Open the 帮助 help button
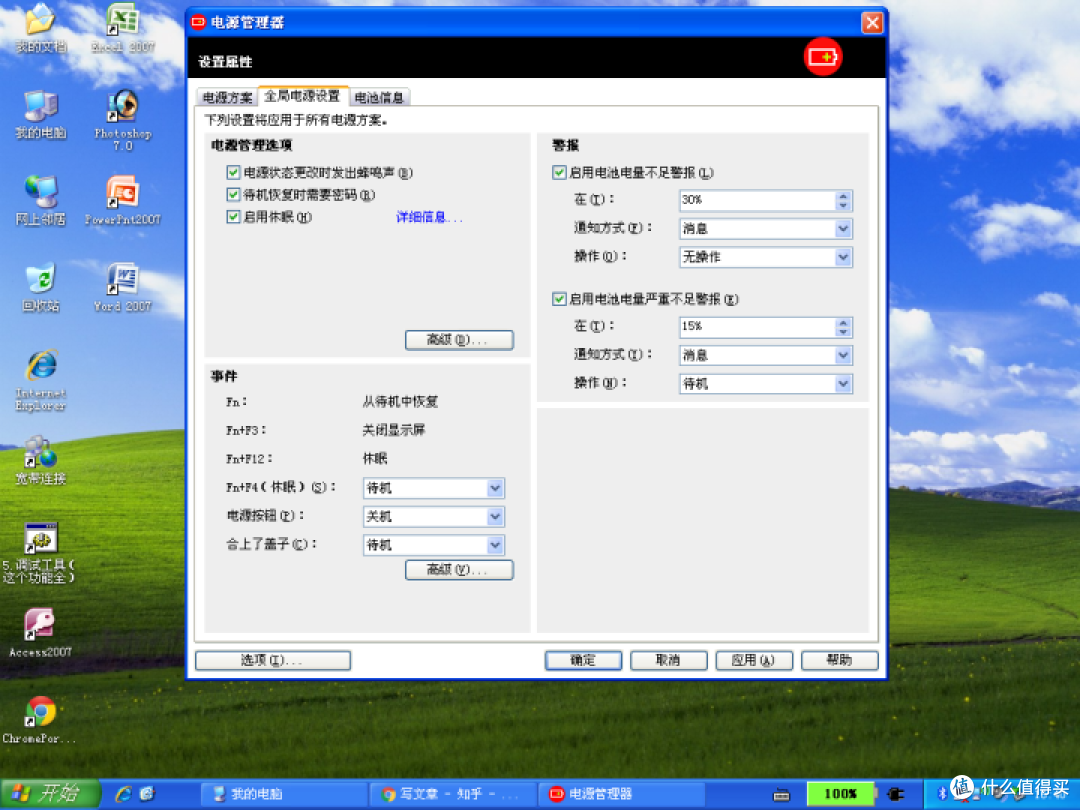Screen dimensions: 1080x810 click(840, 661)
